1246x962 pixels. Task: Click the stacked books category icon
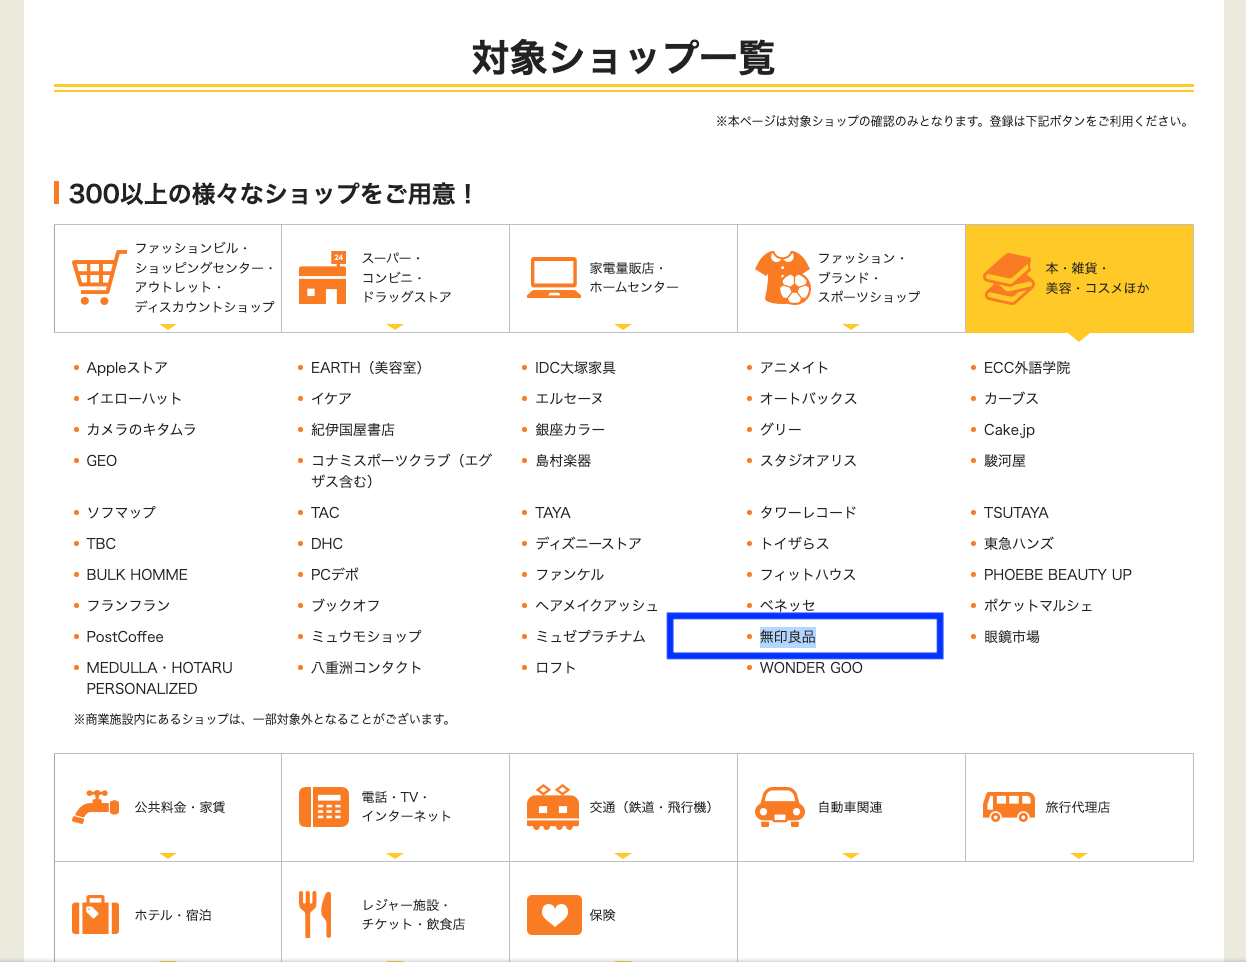pyautogui.click(x=1009, y=278)
